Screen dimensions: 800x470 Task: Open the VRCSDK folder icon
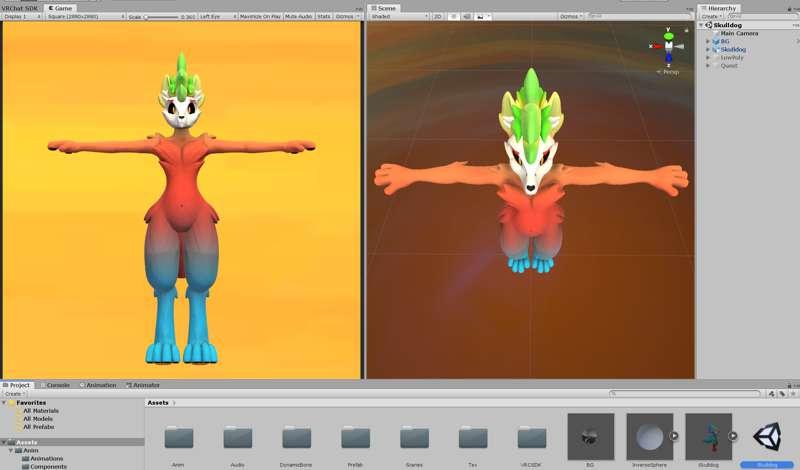tap(532, 438)
